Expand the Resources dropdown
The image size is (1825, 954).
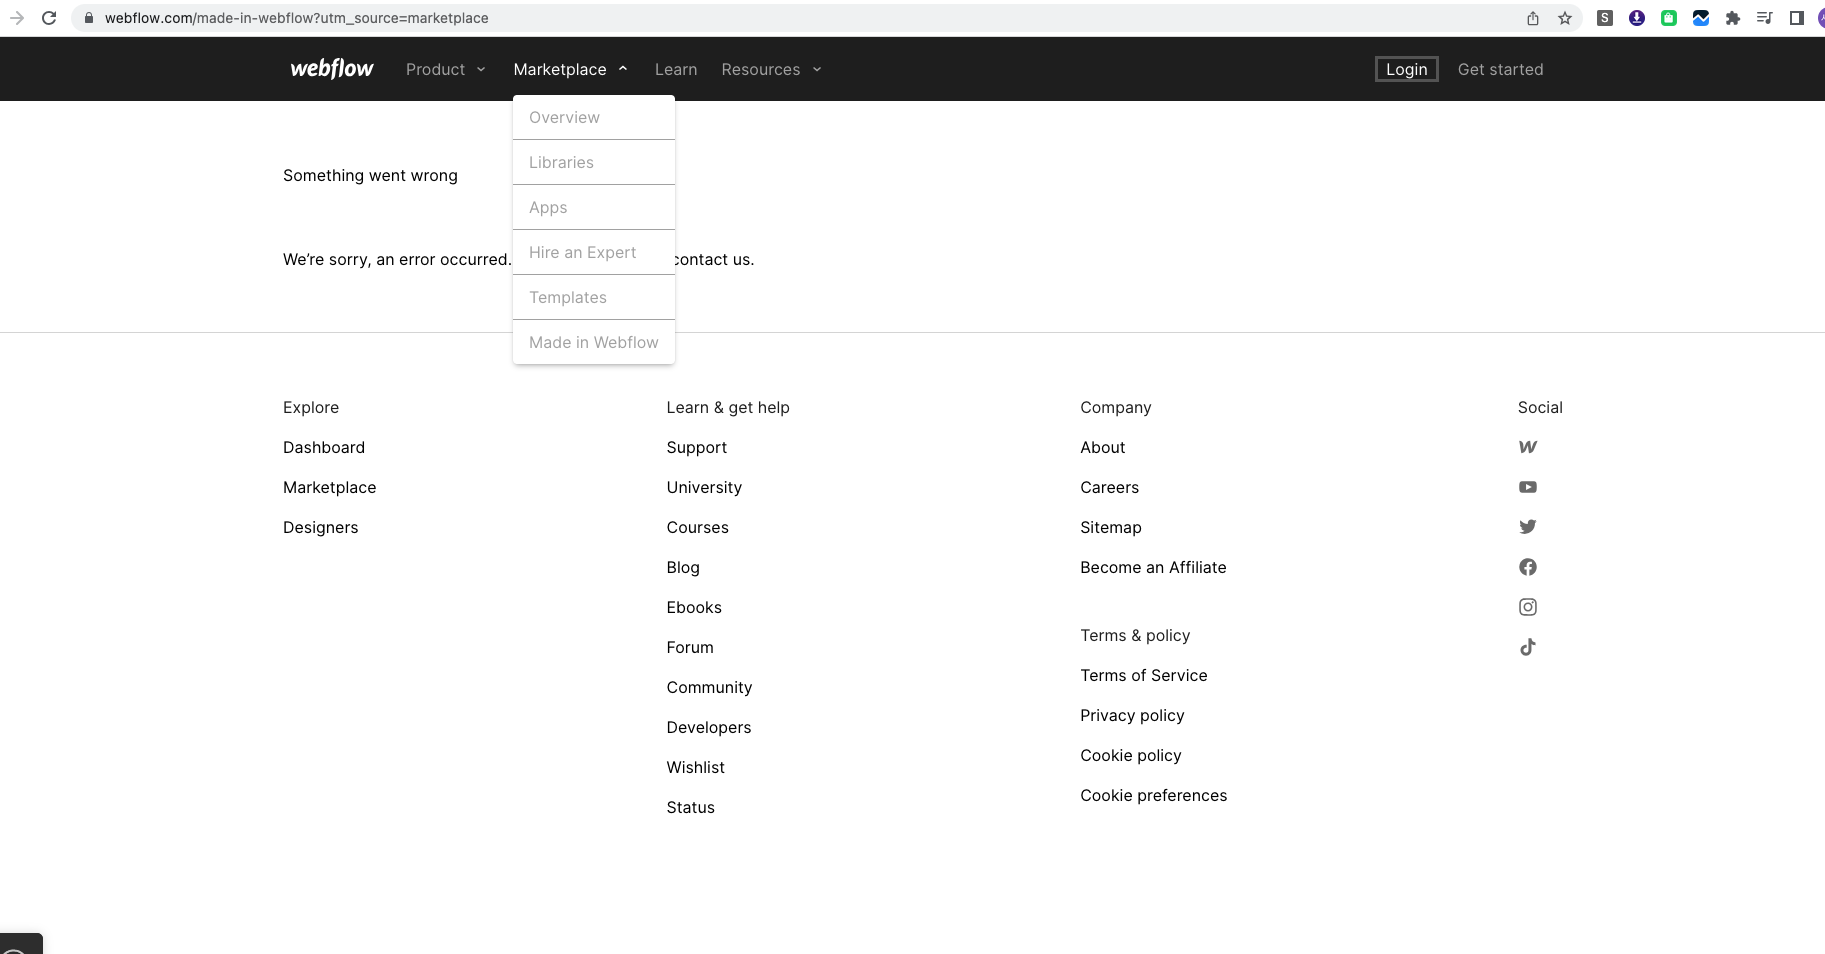(x=772, y=69)
